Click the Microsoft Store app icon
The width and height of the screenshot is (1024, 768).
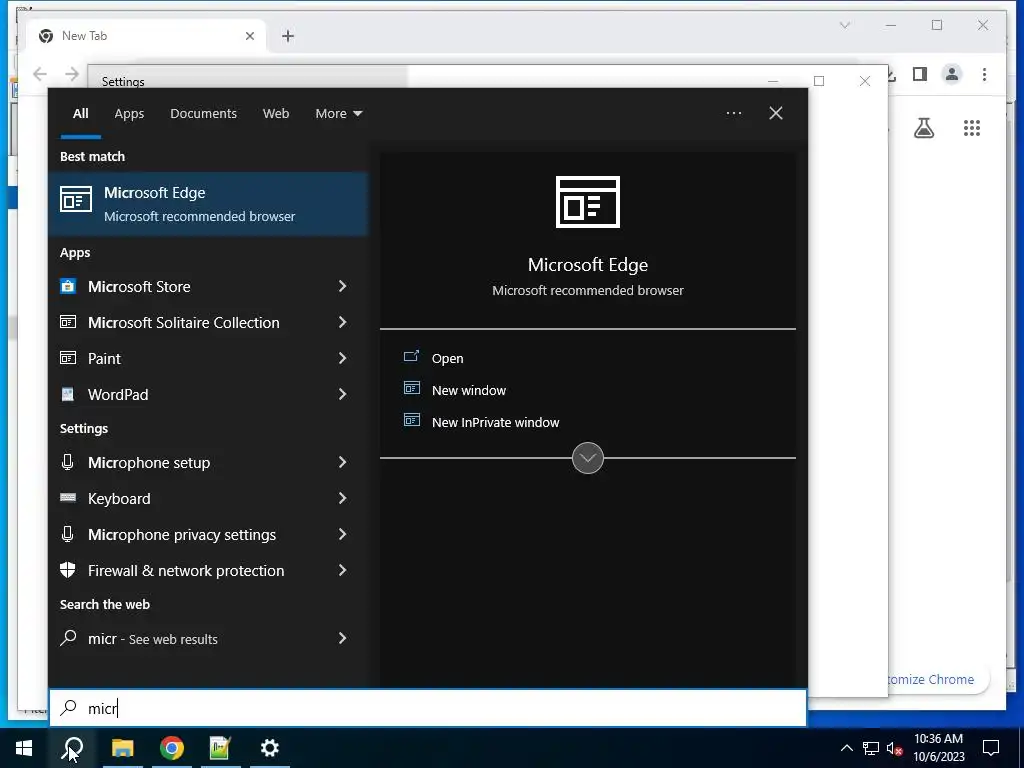point(68,286)
